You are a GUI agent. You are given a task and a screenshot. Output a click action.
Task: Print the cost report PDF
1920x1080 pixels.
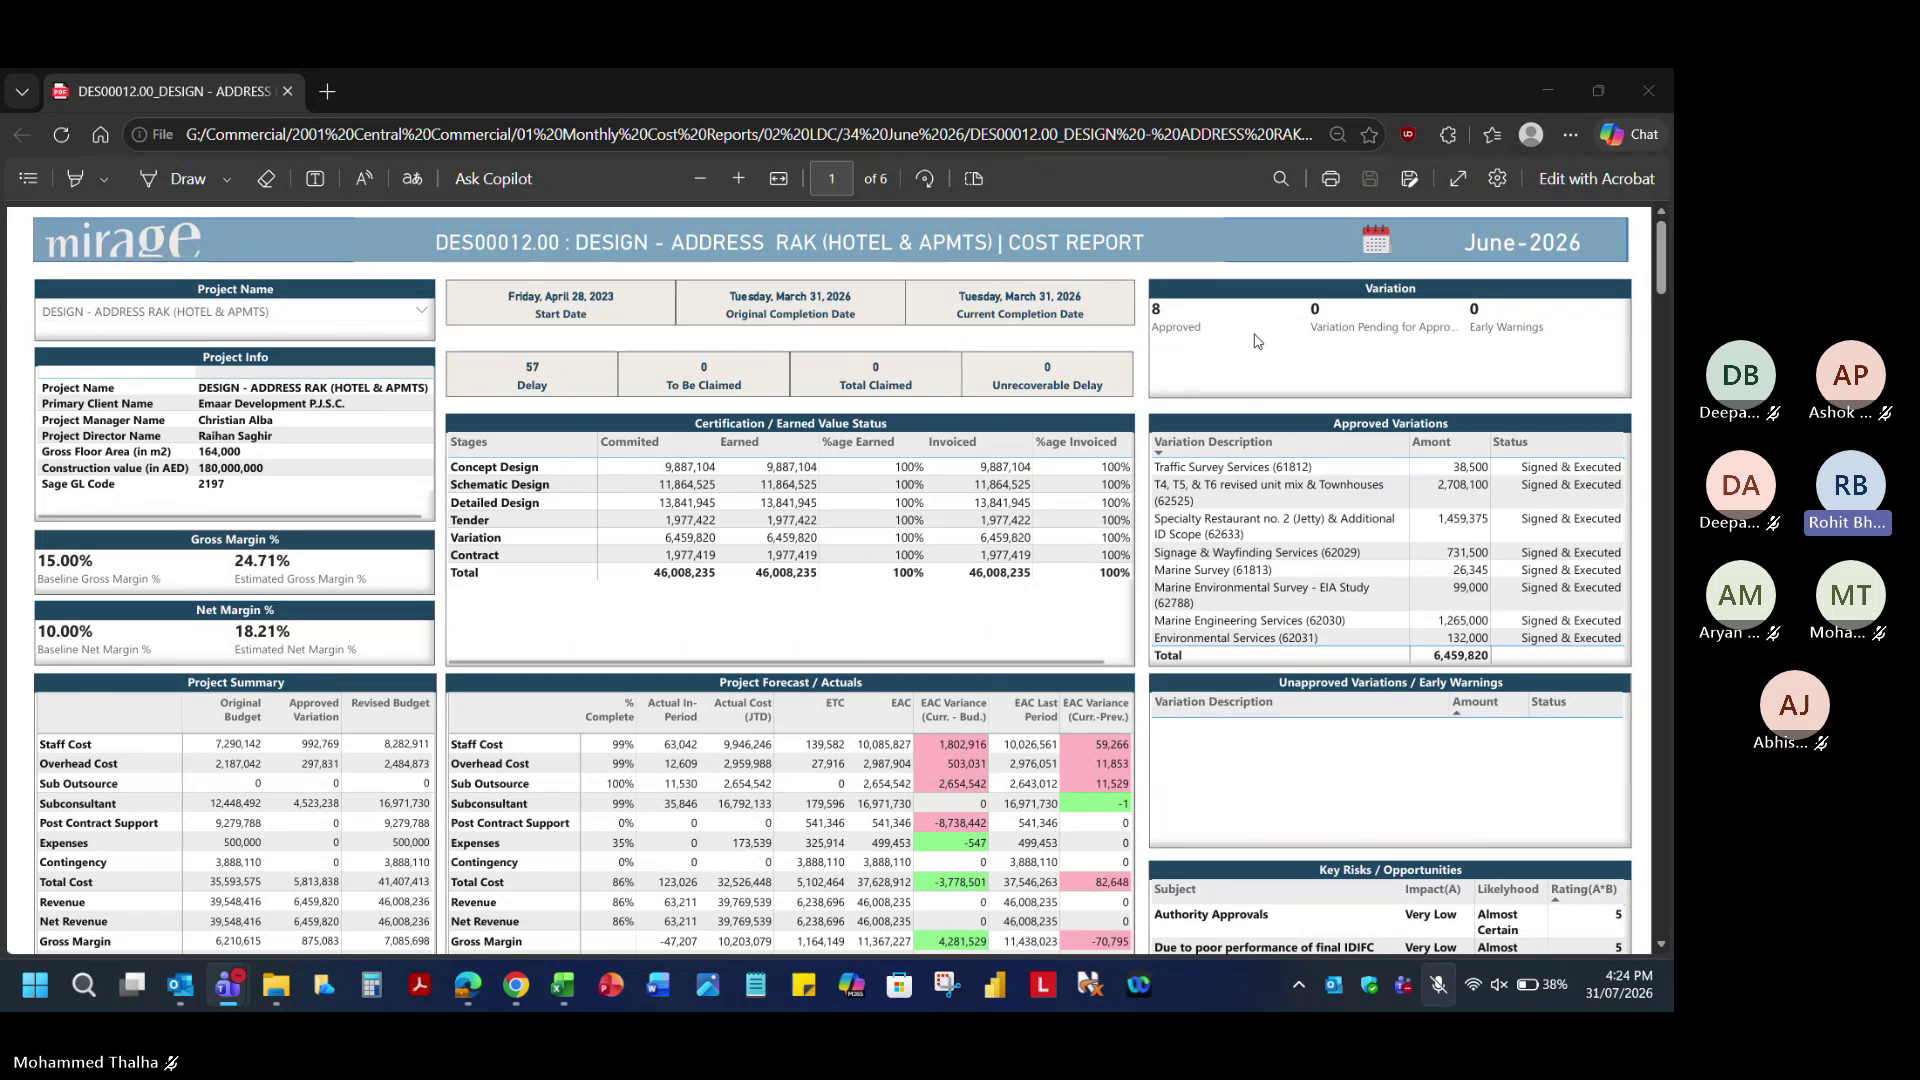pos(1331,179)
